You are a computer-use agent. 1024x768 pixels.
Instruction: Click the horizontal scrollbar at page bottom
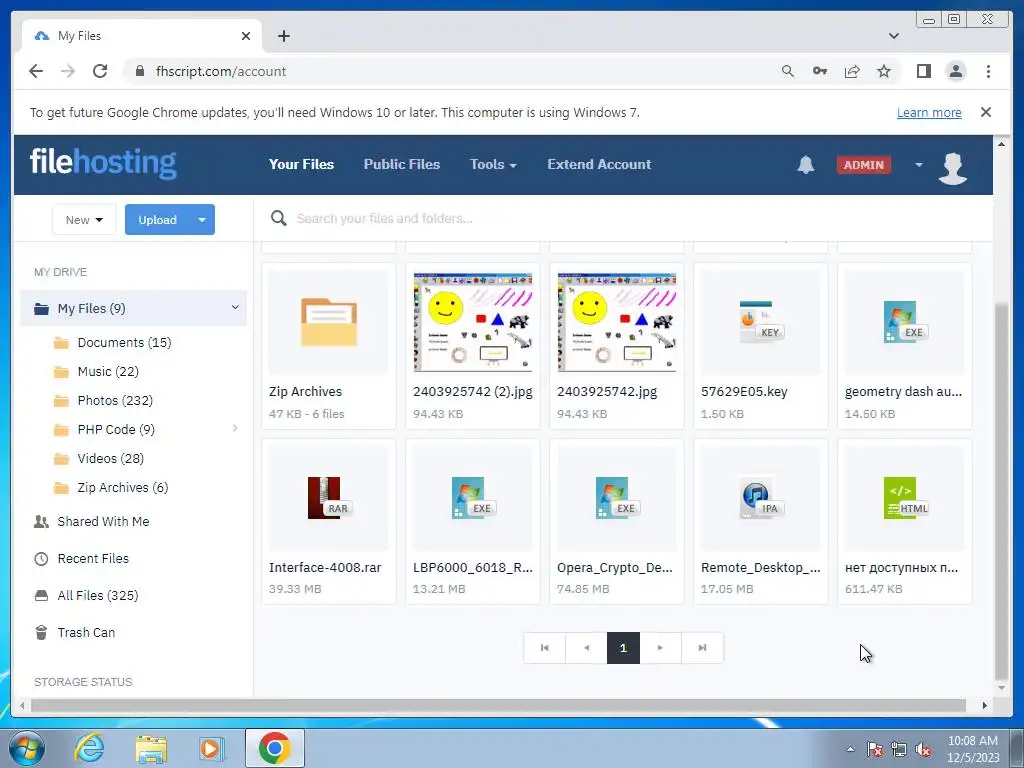pyautogui.click(x=498, y=705)
